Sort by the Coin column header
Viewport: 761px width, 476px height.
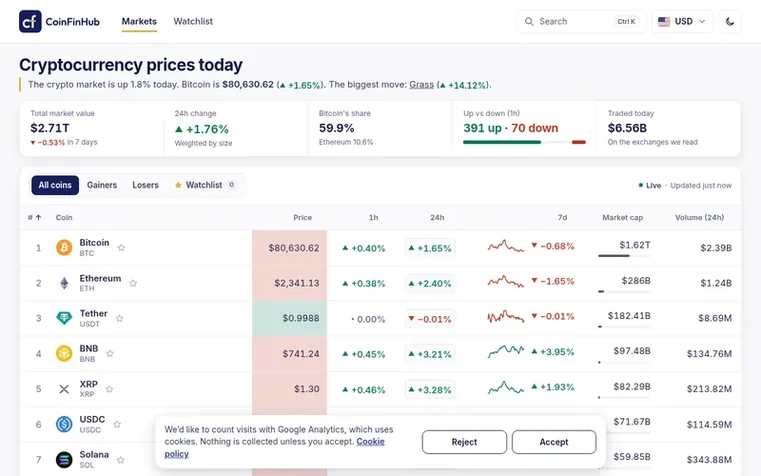[x=64, y=217]
